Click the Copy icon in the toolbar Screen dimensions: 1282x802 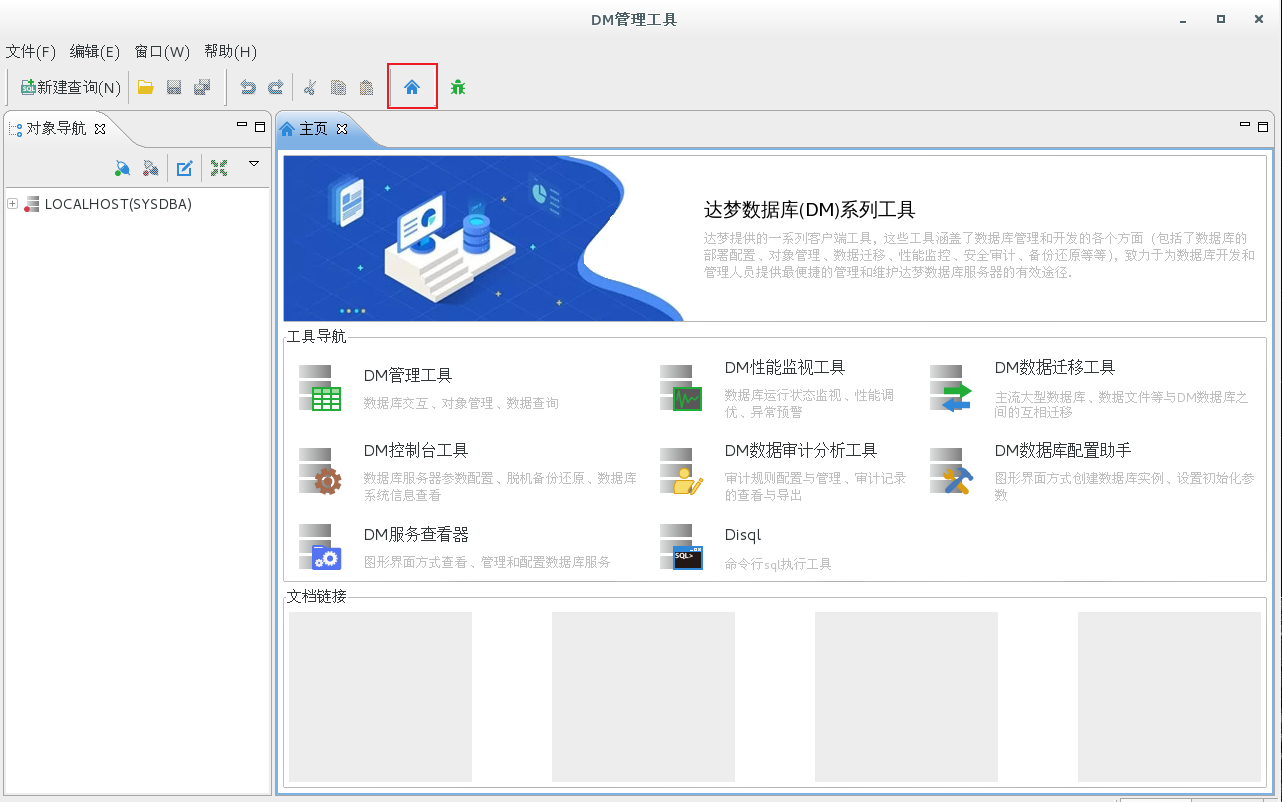pyautogui.click(x=338, y=88)
